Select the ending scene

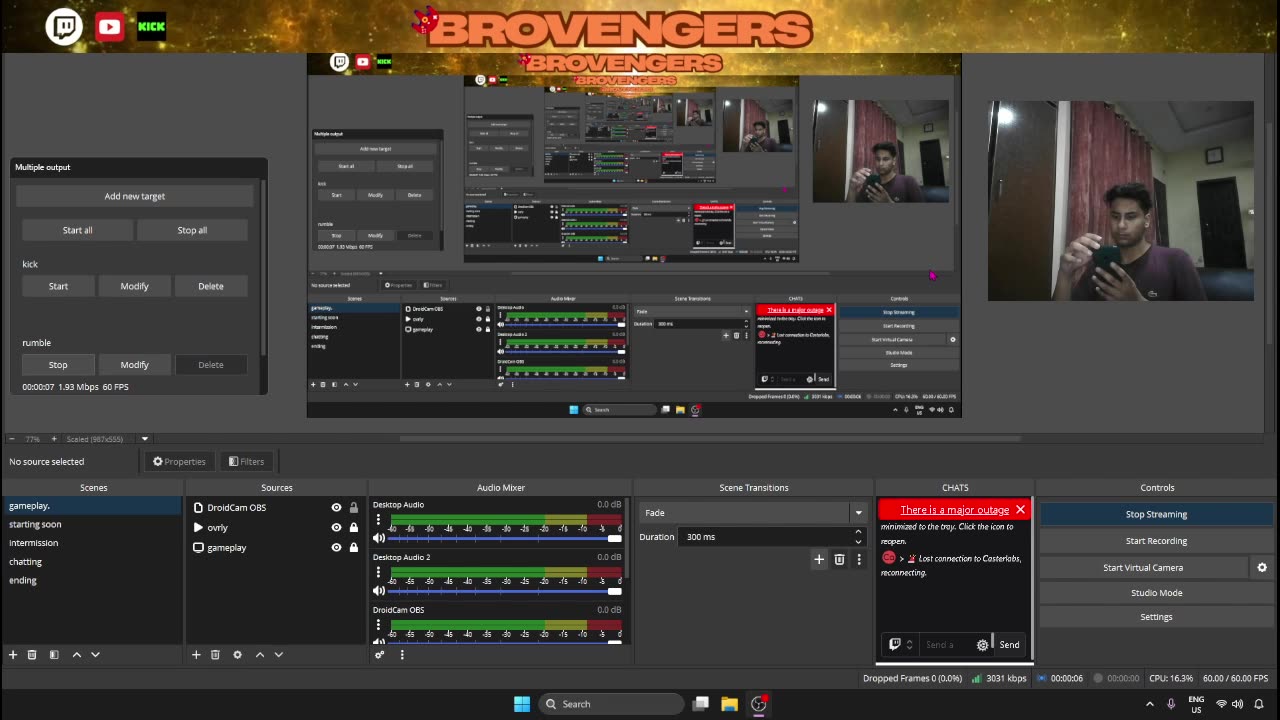tap(92, 580)
